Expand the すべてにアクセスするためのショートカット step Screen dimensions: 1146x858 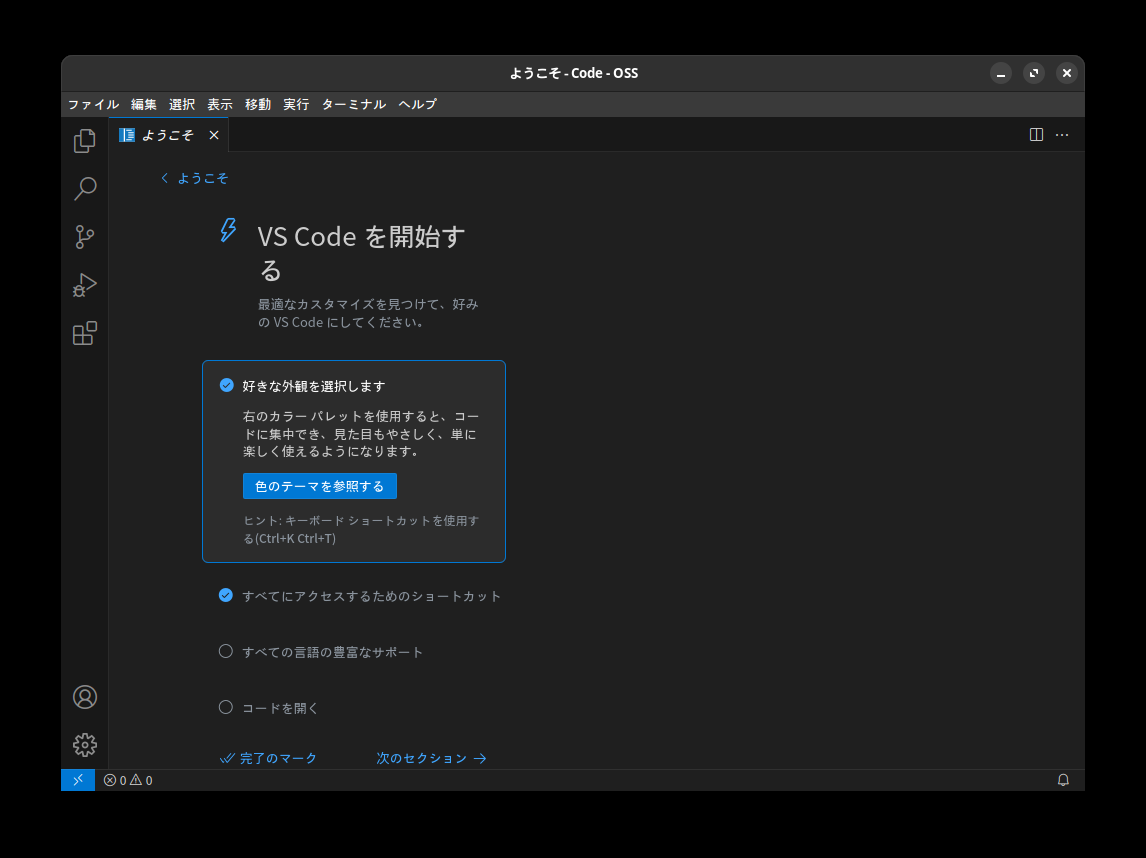click(371, 596)
